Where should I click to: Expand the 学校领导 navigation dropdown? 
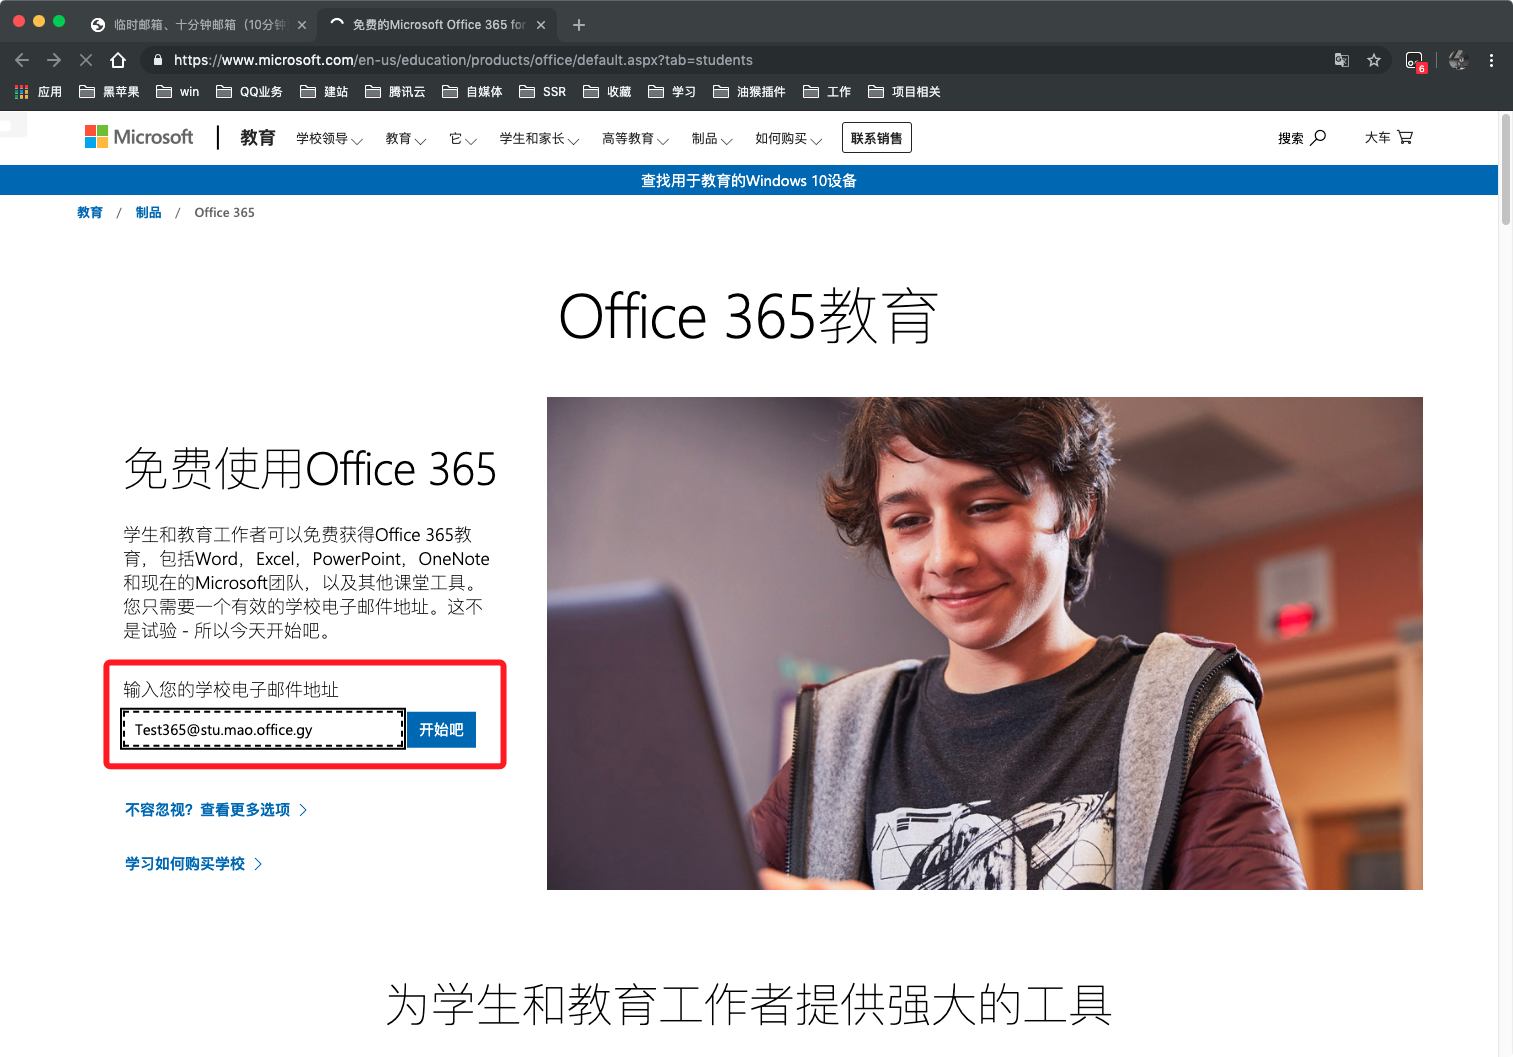click(x=329, y=139)
